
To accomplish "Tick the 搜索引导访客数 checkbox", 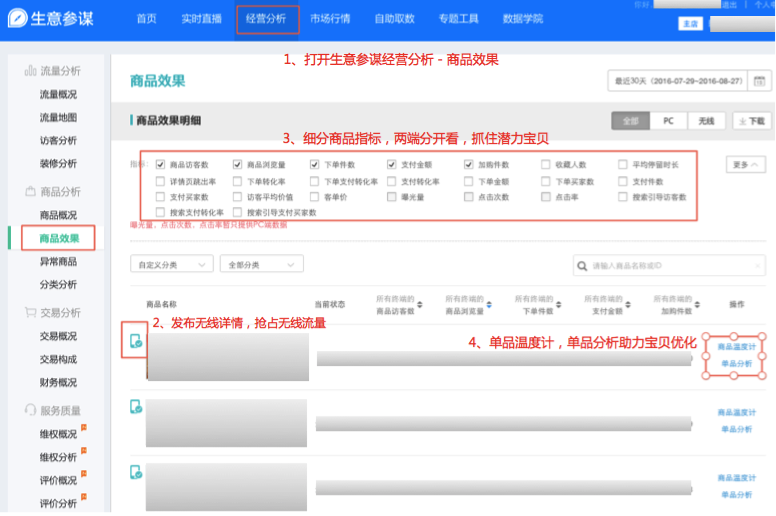I will (623, 197).
